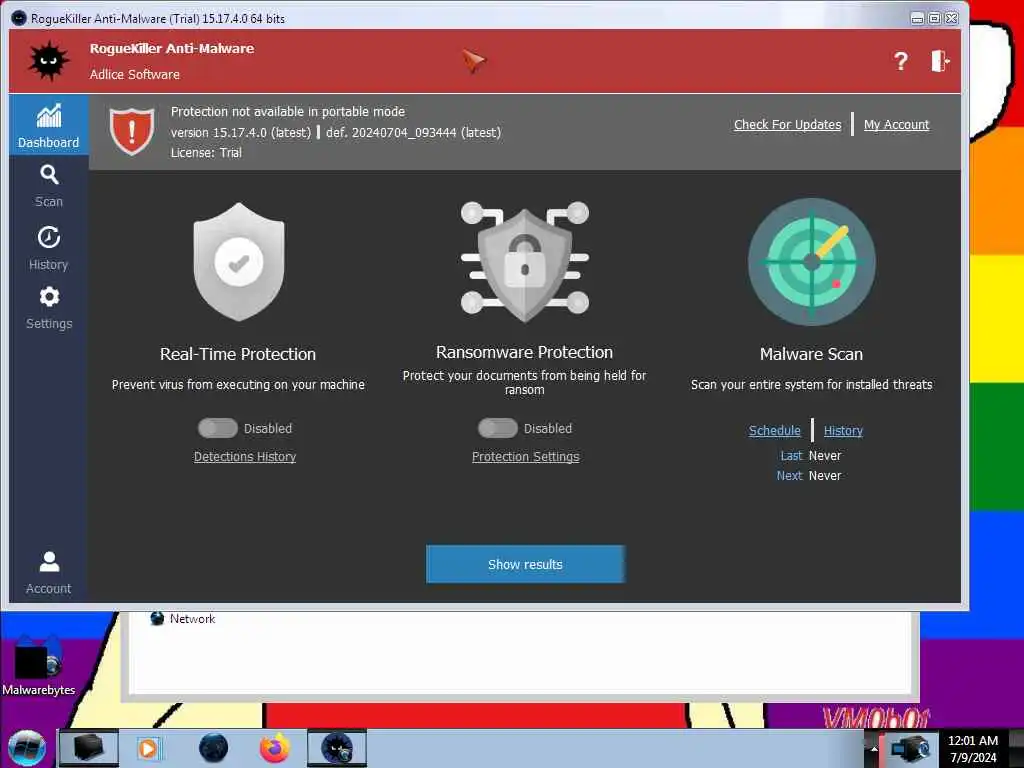The image size is (1024, 768).
Task: Click the Real-Time Protection shield icon
Action: (x=239, y=262)
